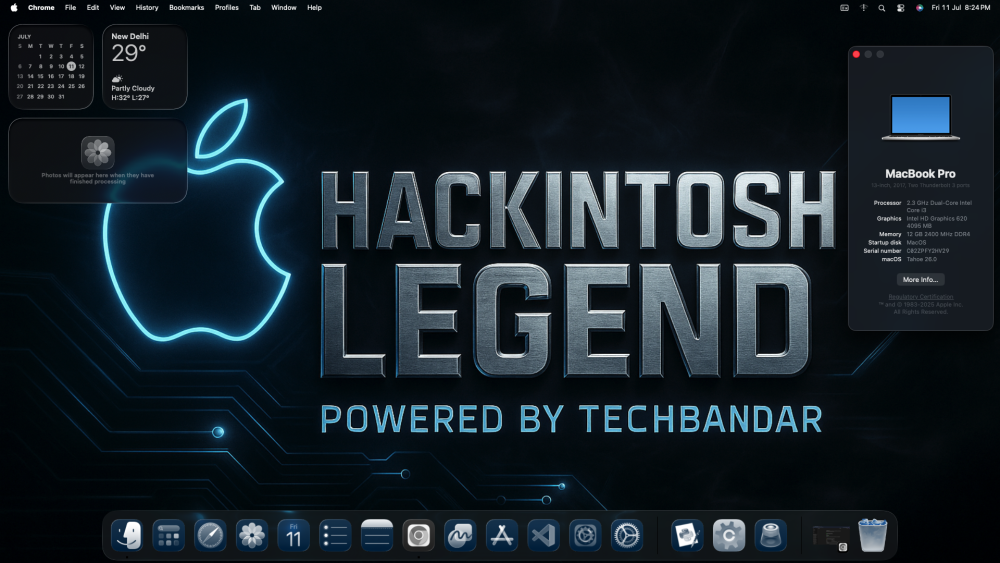
Task: Open the Edit menu
Action: pos(93,8)
